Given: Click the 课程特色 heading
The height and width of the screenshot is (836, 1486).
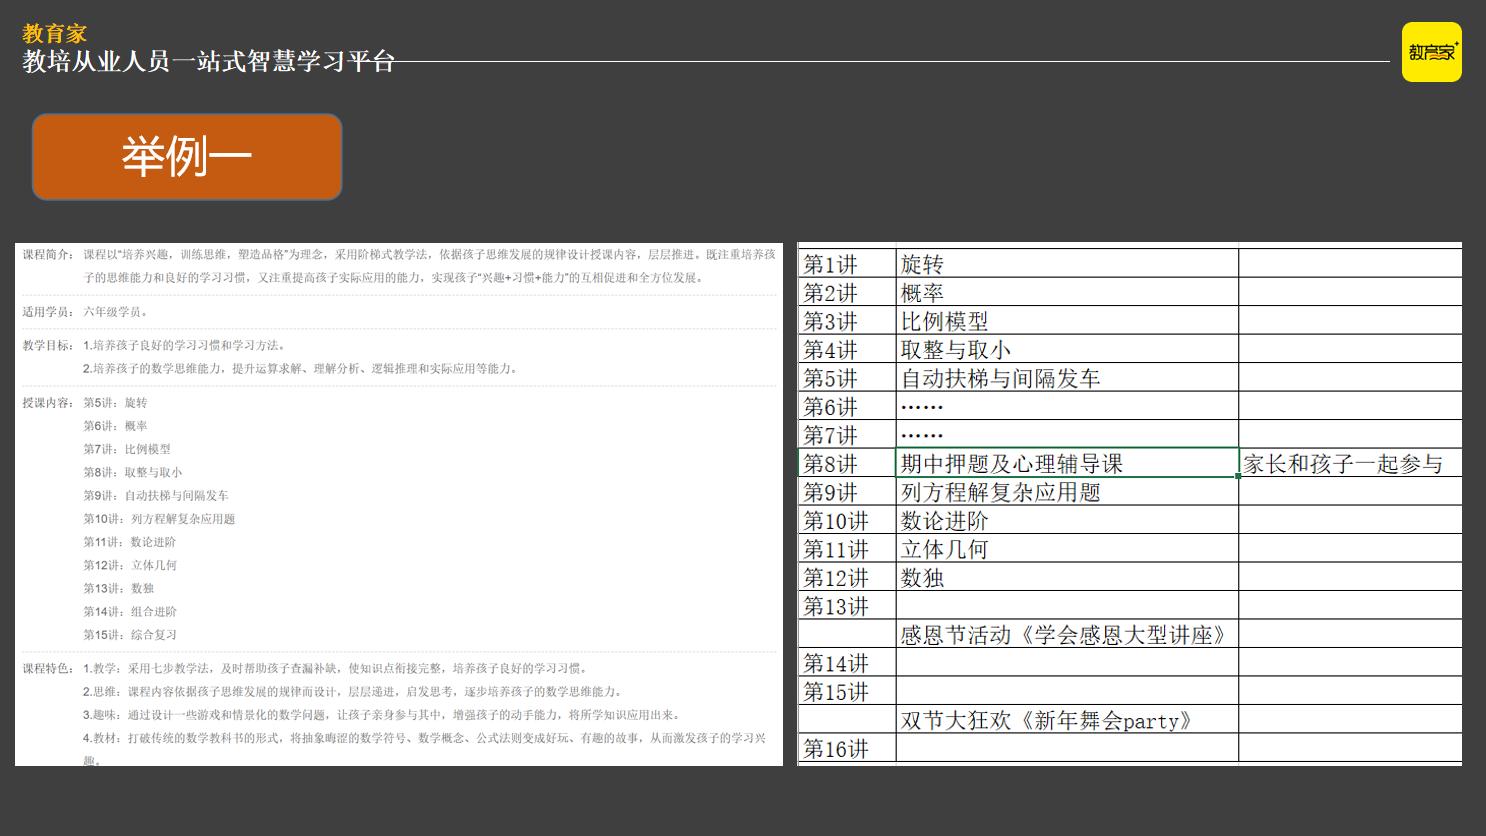Looking at the screenshot, I should pyautogui.click(x=45, y=665).
